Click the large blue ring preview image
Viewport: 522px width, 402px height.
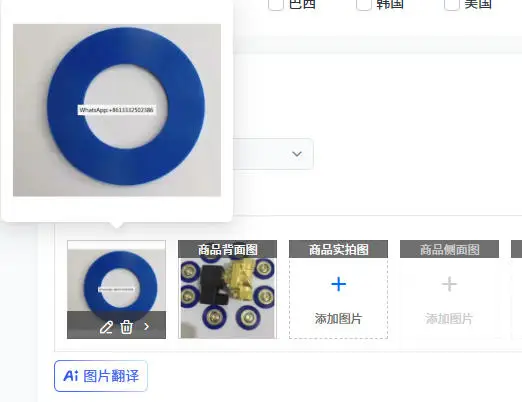click(x=117, y=110)
